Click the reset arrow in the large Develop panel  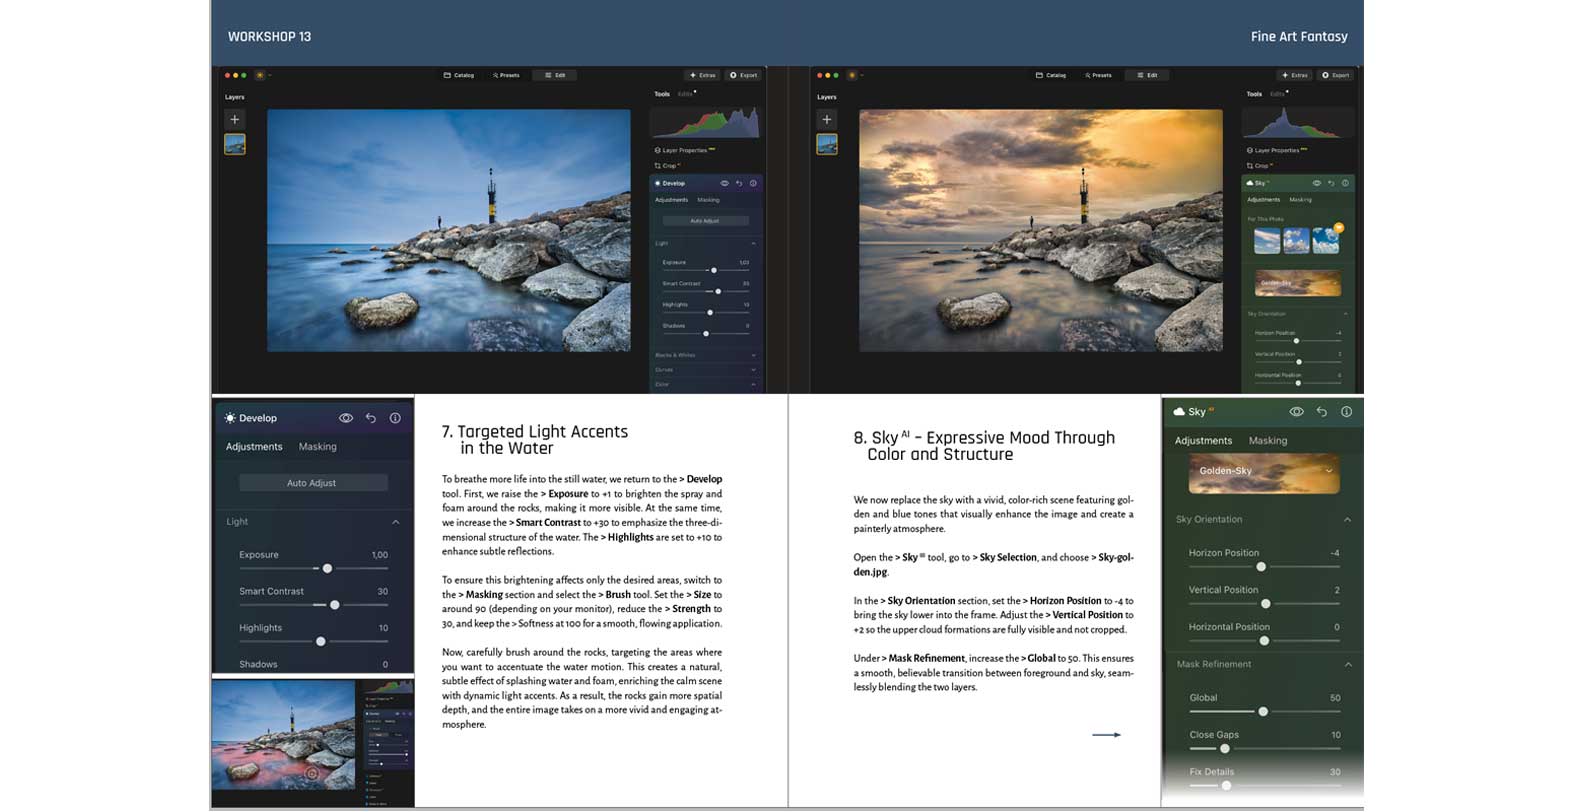click(x=371, y=418)
